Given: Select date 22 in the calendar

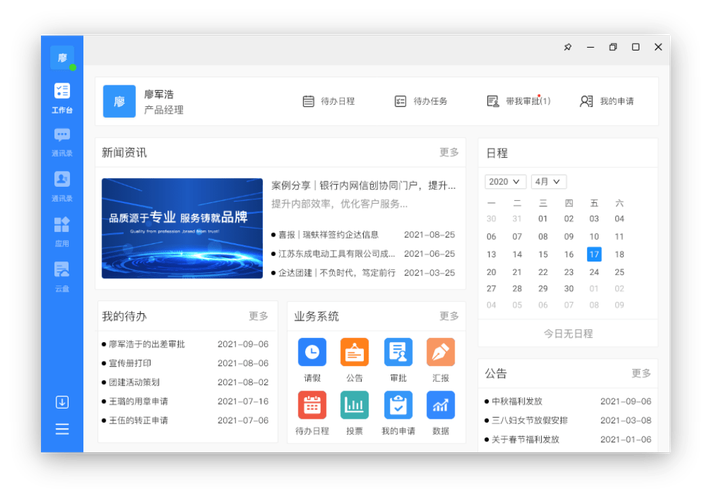Looking at the screenshot, I should pyautogui.click(x=543, y=272).
